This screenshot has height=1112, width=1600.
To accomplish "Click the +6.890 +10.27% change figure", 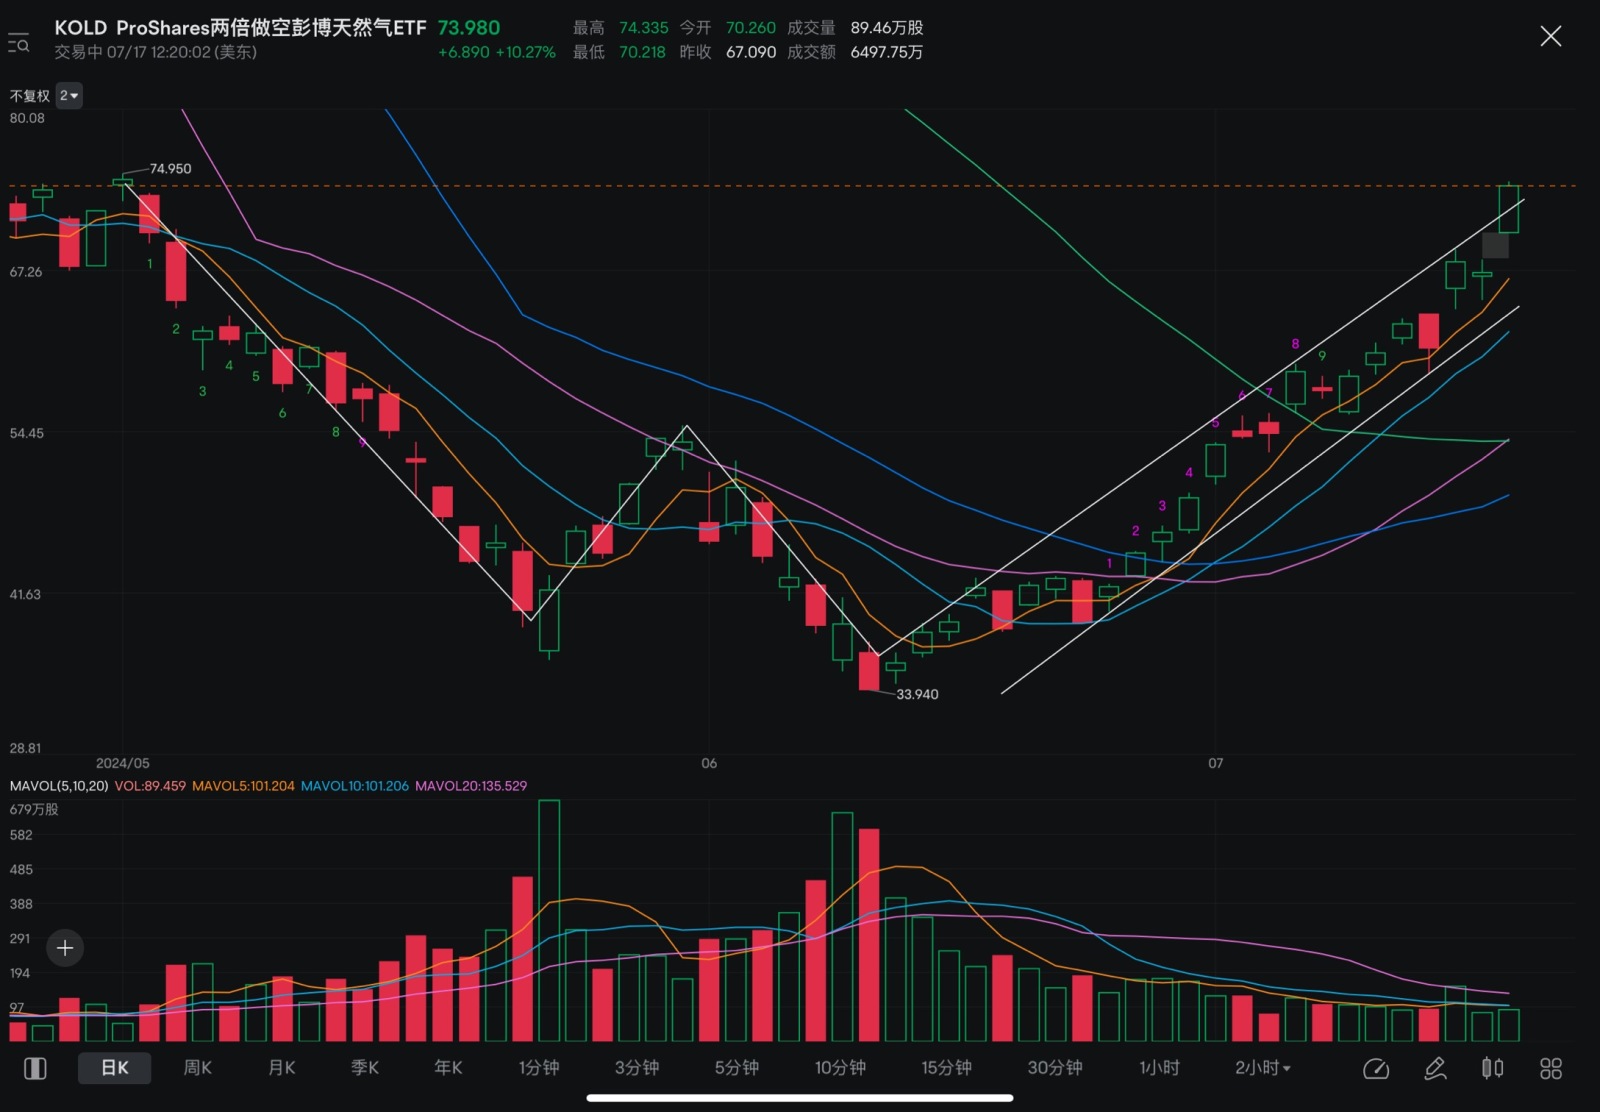I will click(496, 52).
